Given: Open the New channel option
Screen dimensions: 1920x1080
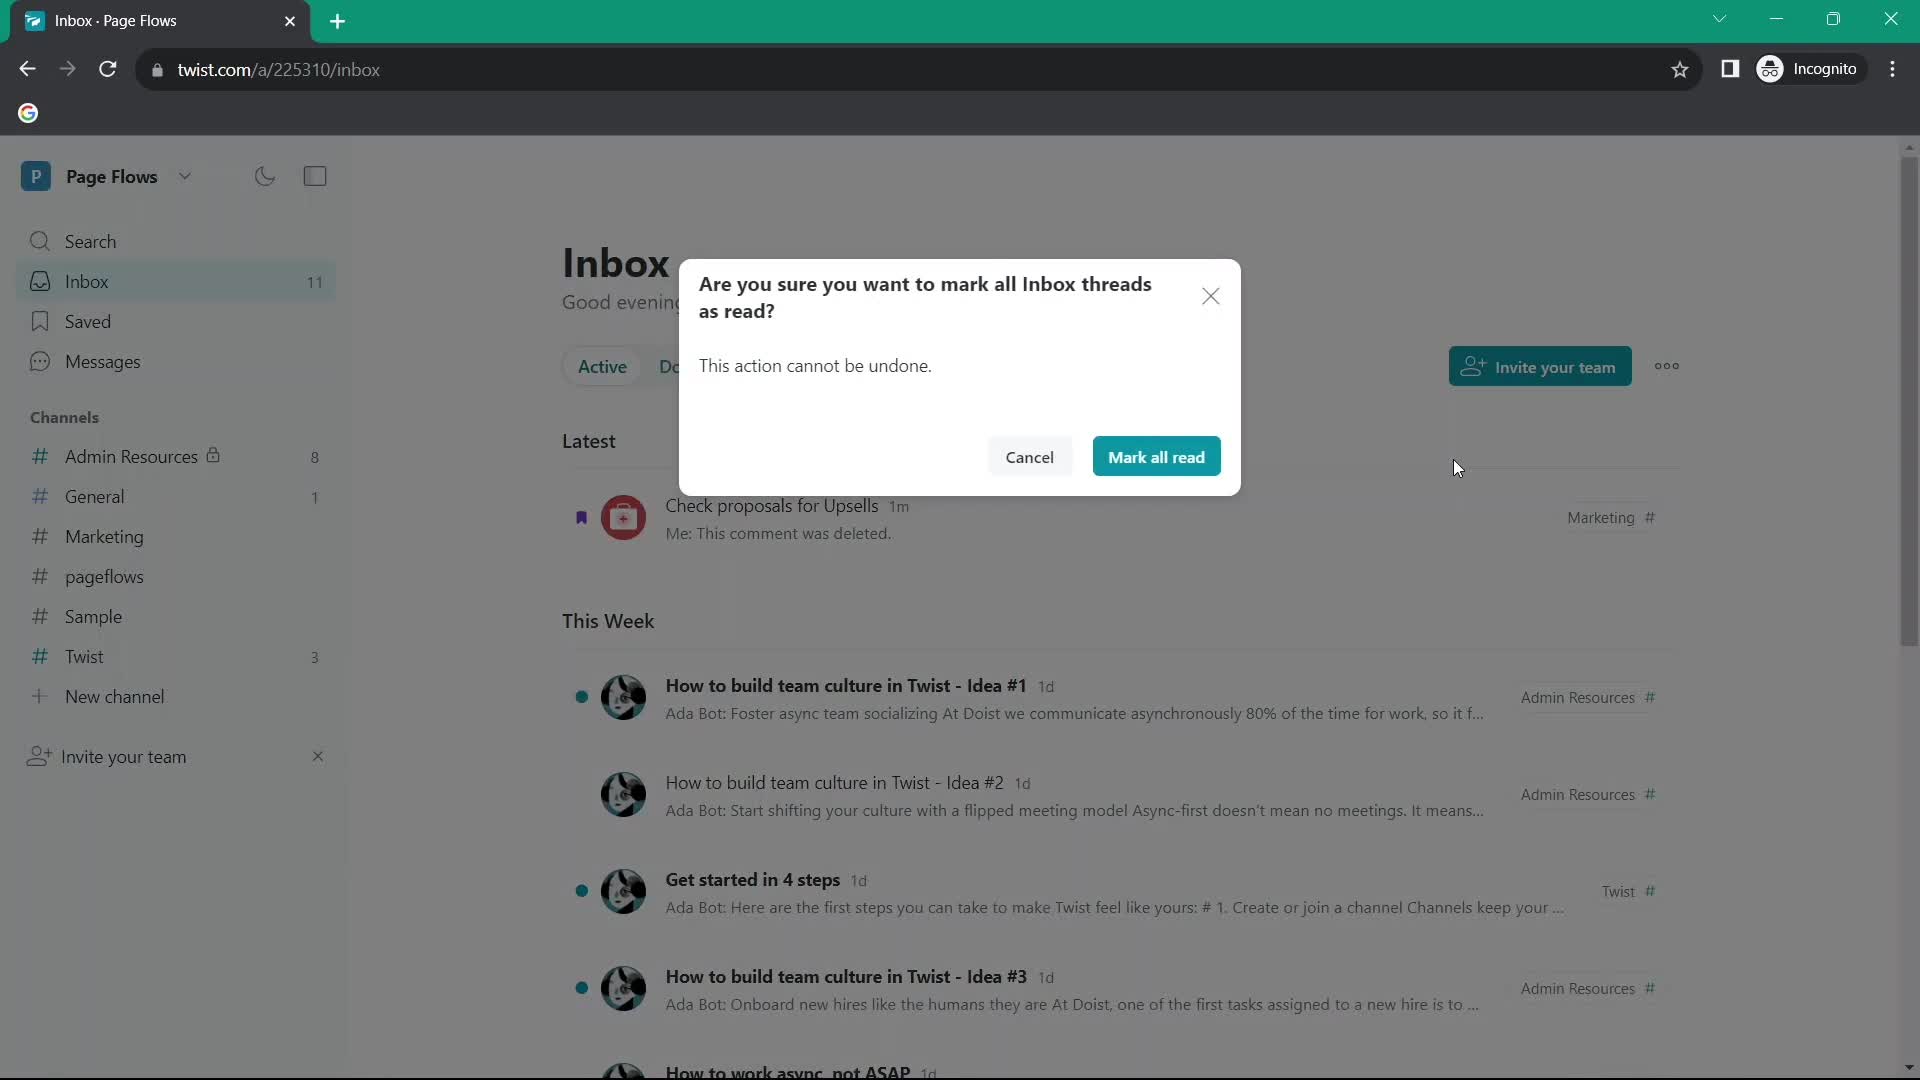Looking at the screenshot, I should click(115, 695).
